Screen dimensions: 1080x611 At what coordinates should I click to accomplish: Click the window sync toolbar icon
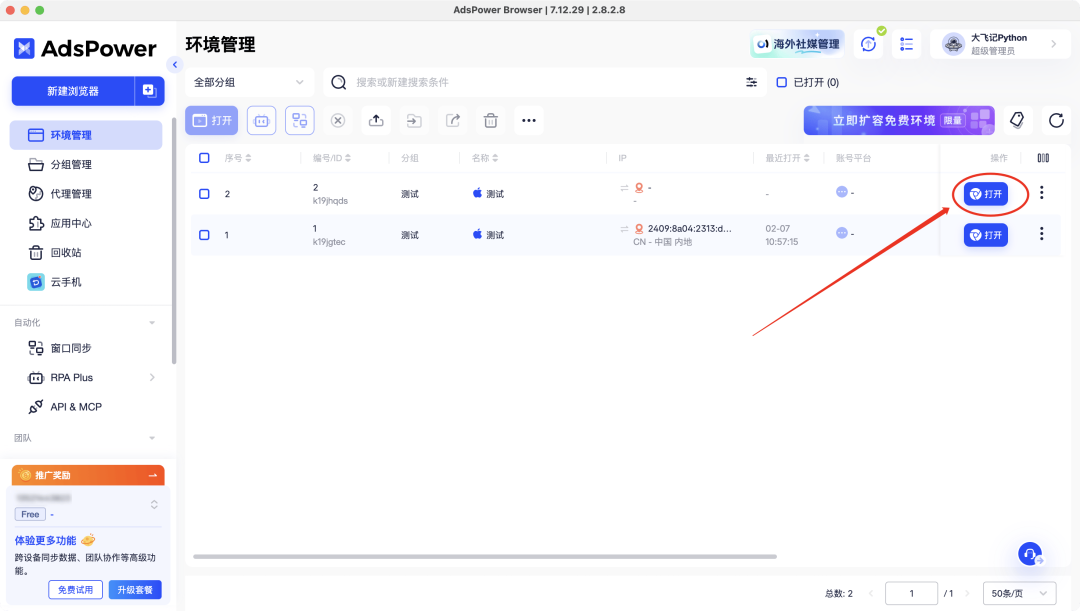click(x=300, y=121)
